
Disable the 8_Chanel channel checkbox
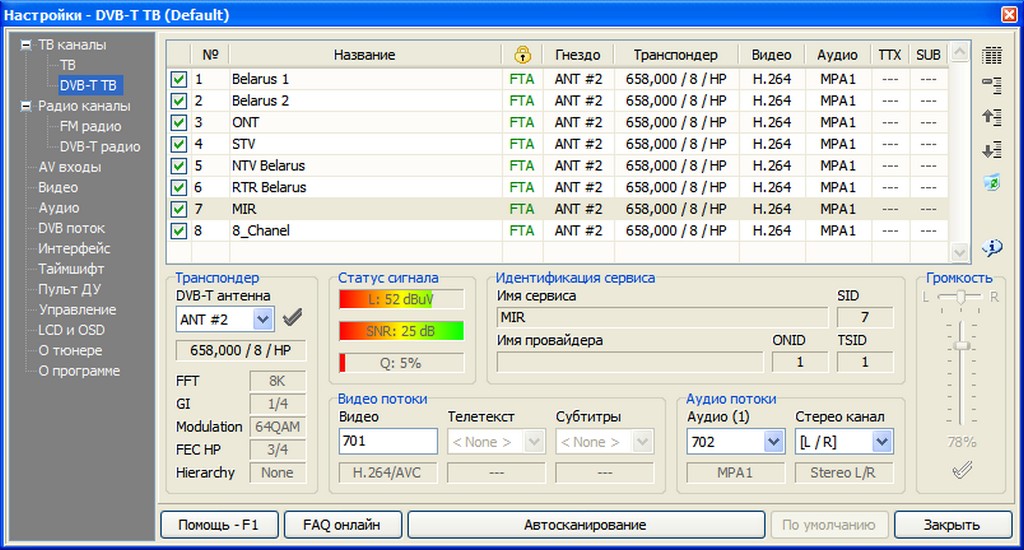(x=179, y=231)
